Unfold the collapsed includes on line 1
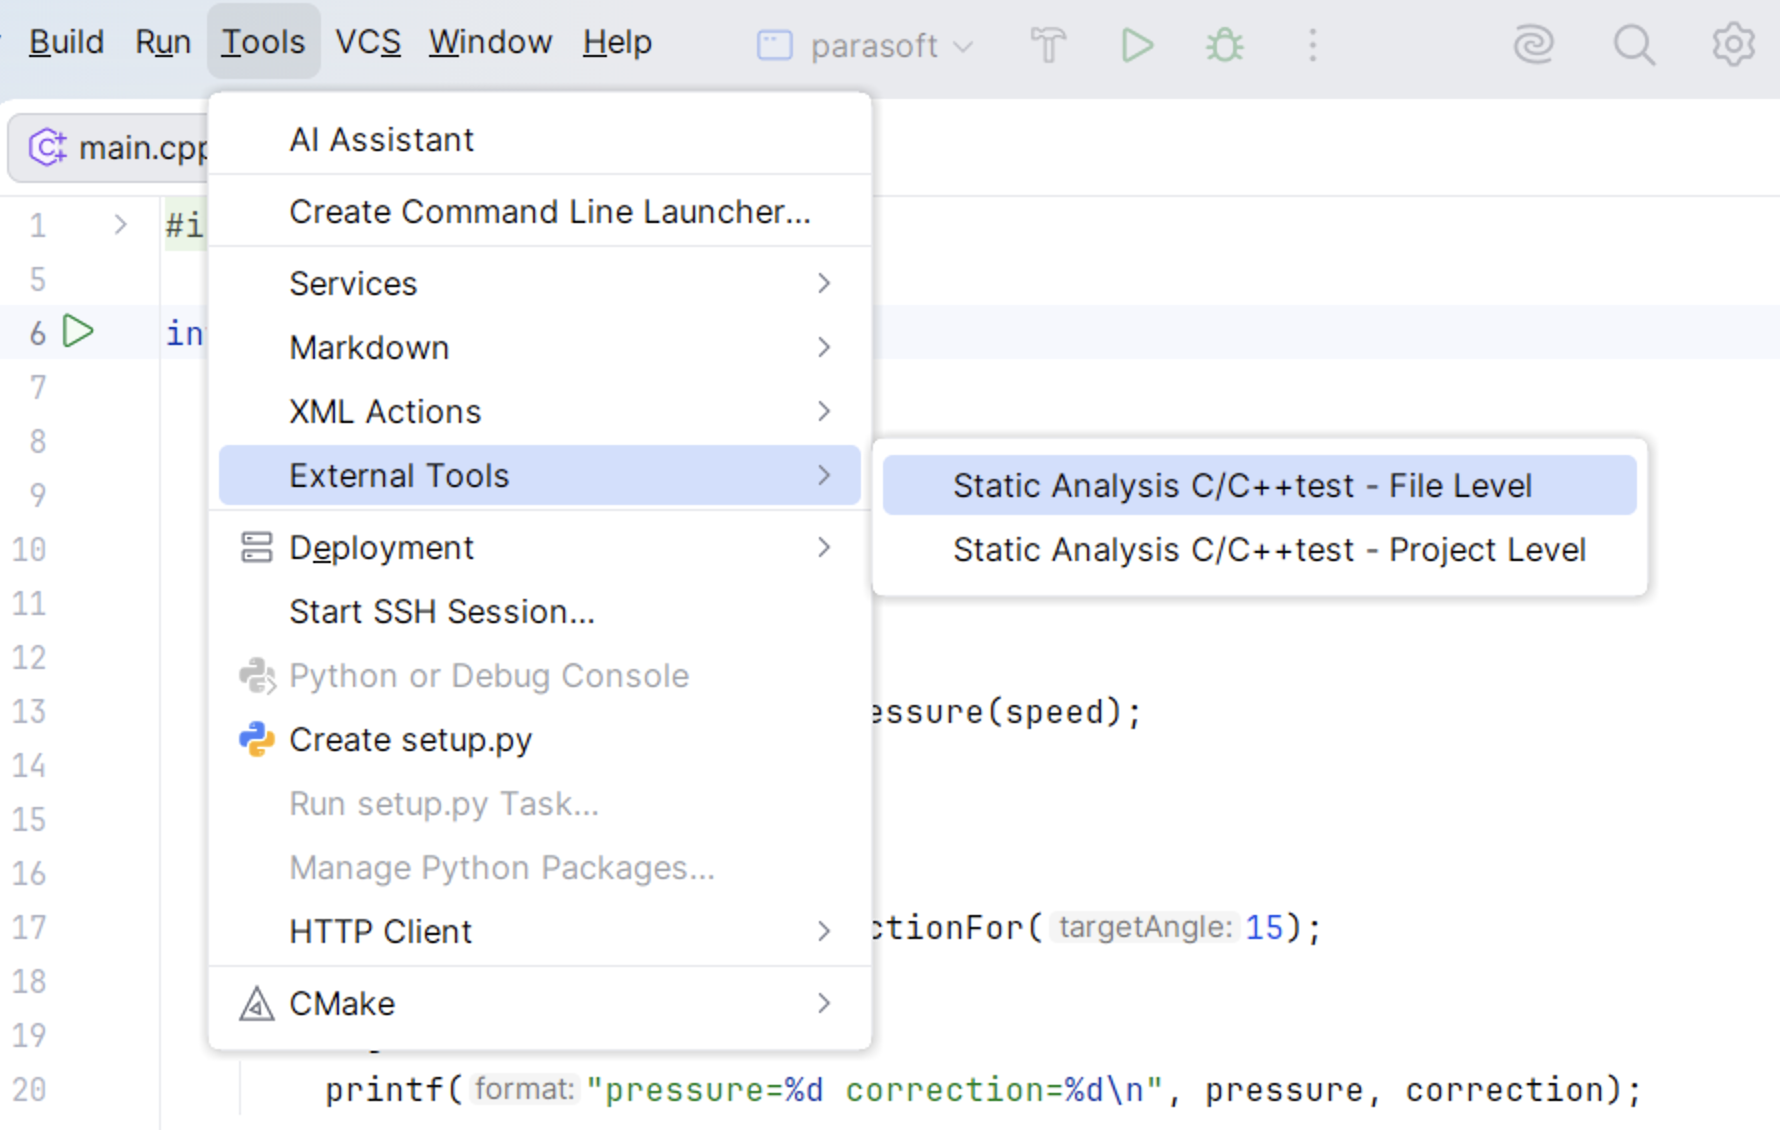1780x1130 pixels. pos(120,225)
